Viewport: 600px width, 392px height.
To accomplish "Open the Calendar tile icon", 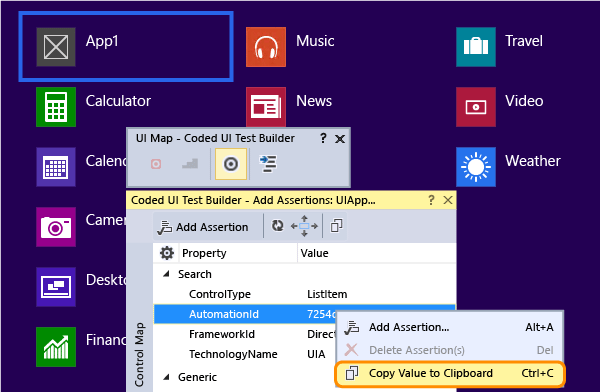I will 56,167.
